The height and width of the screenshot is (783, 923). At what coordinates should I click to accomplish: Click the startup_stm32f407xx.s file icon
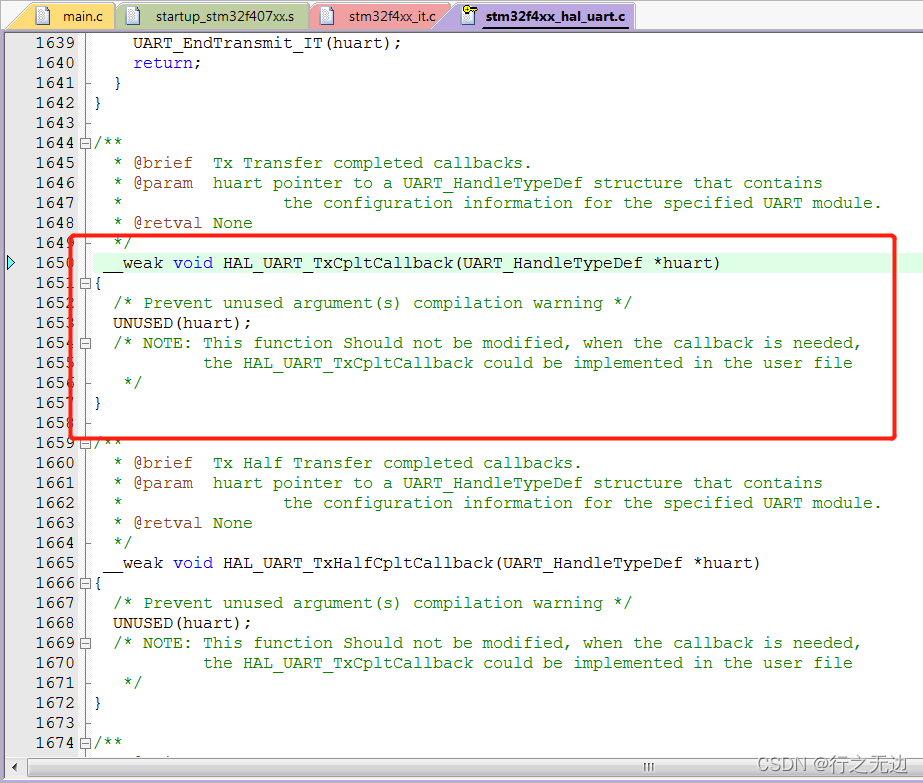pyautogui.click(x=134, y=16)
